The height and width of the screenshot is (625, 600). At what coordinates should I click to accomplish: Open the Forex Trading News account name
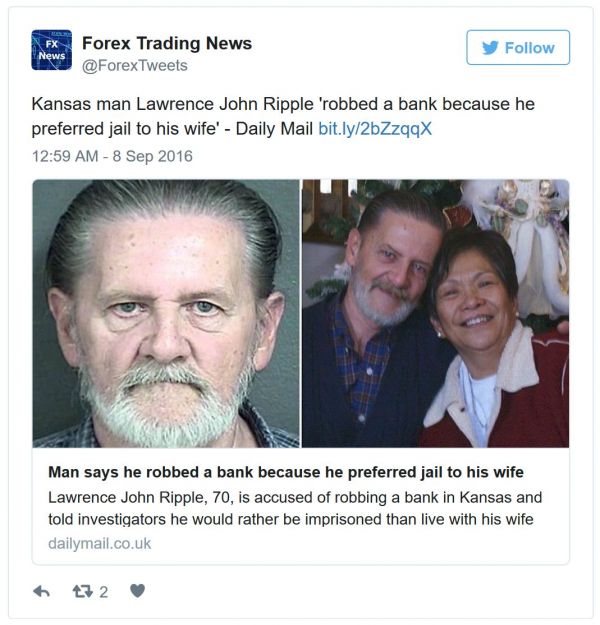pyautogui.click(x=167, y=43)
